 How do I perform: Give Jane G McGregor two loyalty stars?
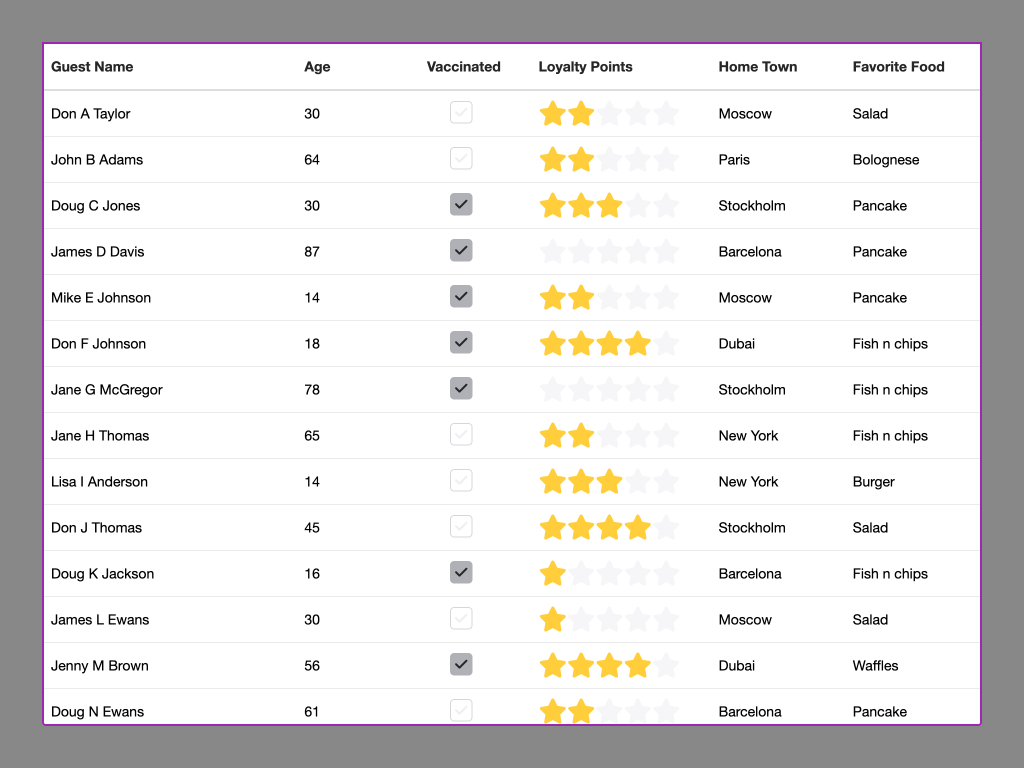[x=581, y=390]
